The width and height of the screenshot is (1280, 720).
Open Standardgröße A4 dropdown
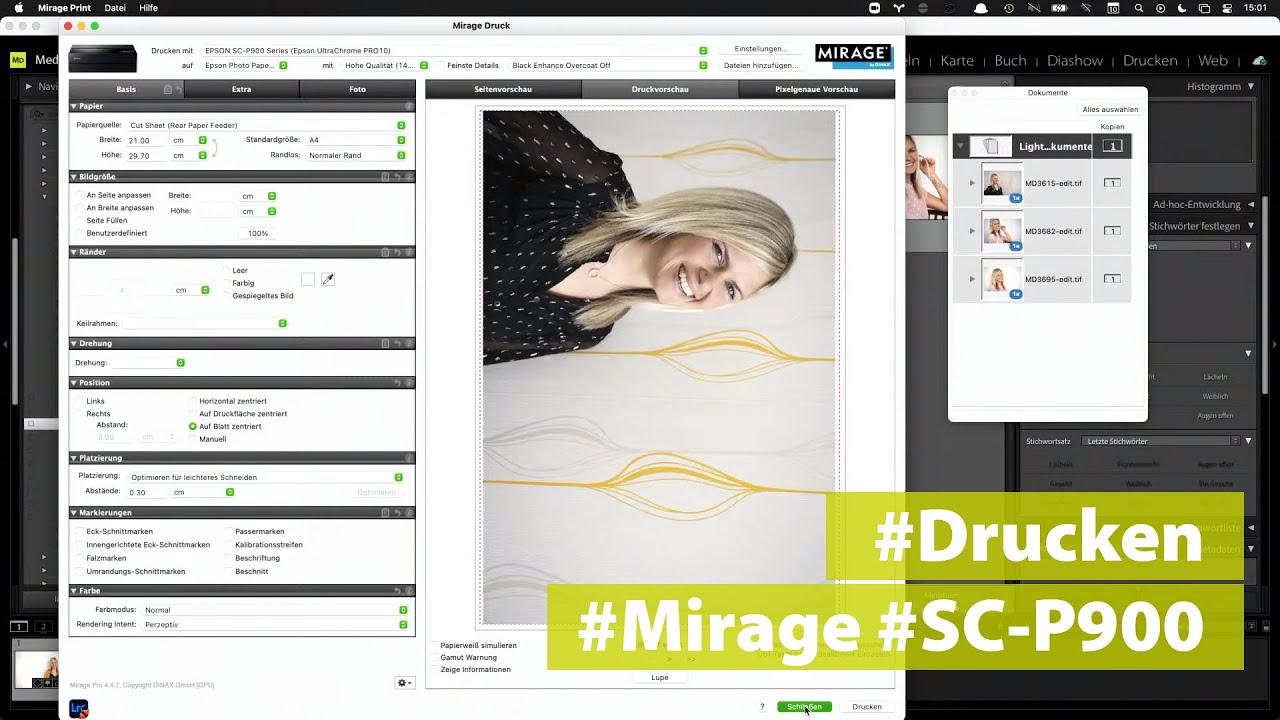pos(356,140)
